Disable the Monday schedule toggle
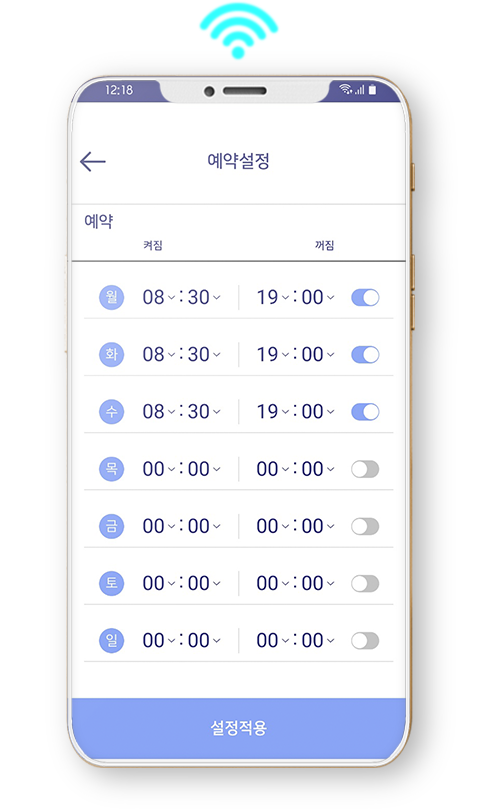Viewport: 479px width, 810px height. tap(365, 298)
